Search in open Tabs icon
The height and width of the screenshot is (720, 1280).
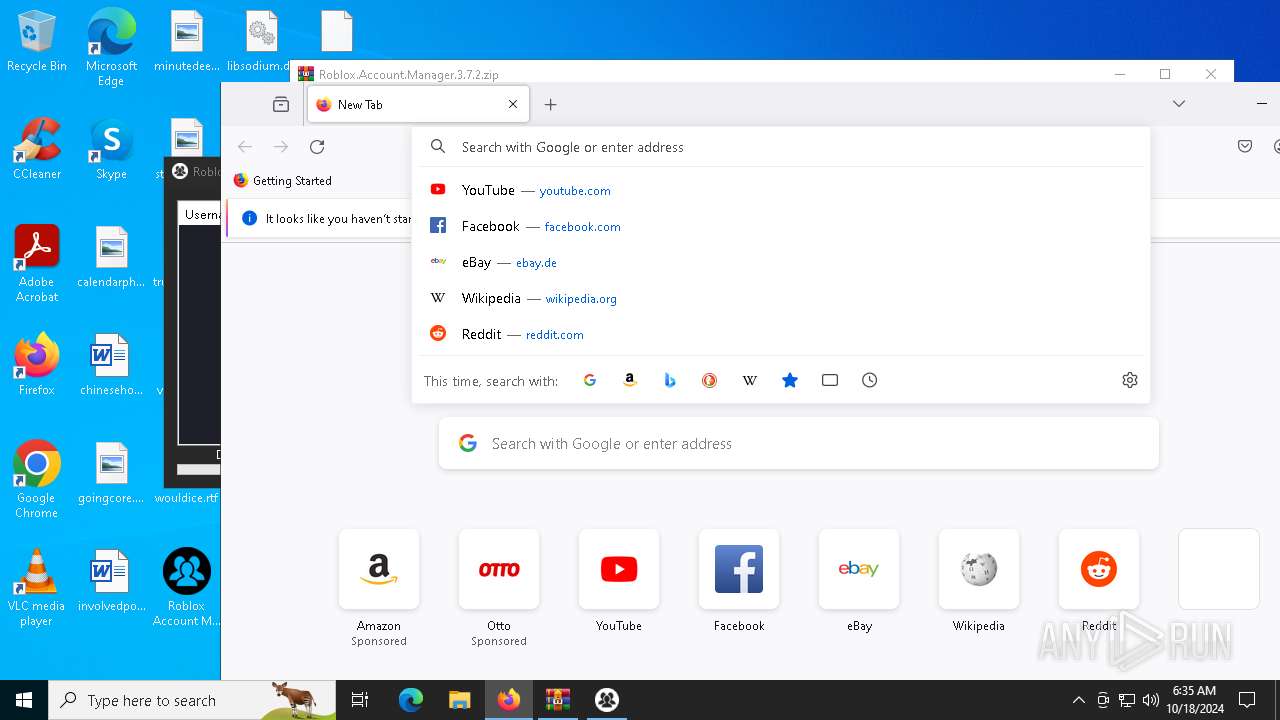point(830,380)
